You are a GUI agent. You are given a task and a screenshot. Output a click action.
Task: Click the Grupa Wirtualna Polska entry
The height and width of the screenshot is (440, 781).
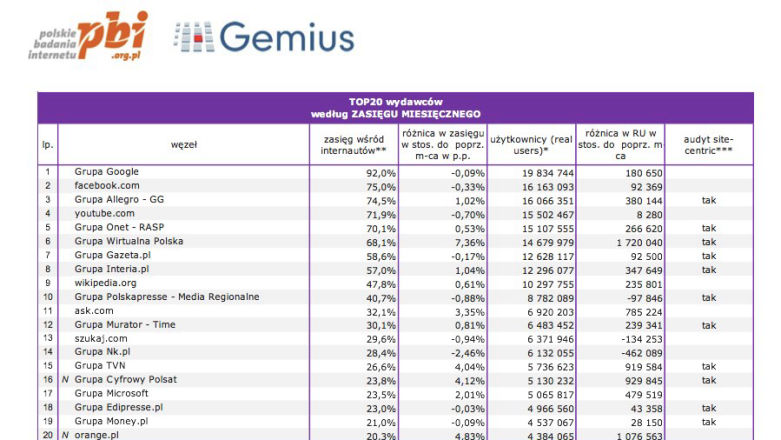coord(128,242)
